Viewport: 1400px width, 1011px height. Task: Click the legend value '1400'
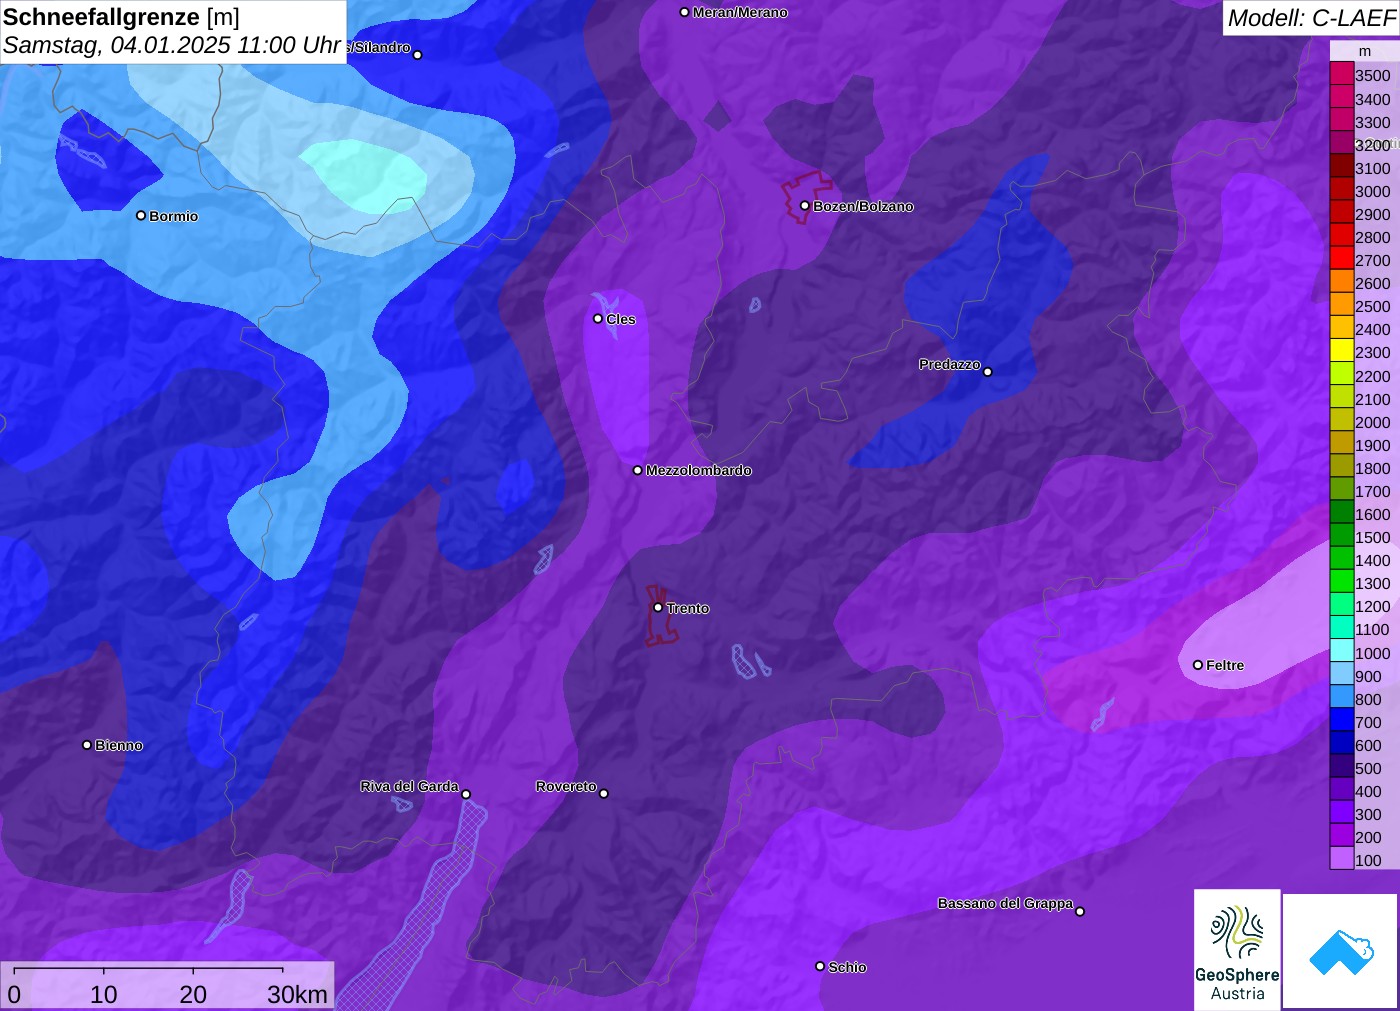(x=1373, y=560)
